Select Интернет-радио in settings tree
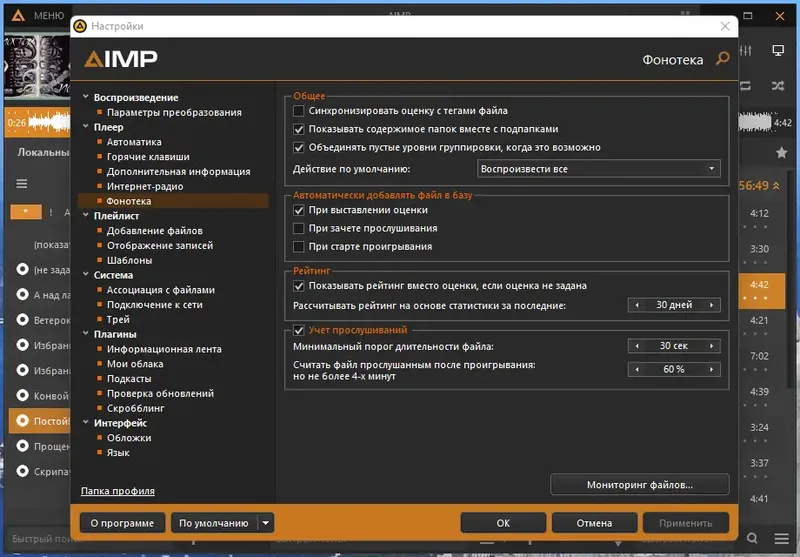 (145, 186)
